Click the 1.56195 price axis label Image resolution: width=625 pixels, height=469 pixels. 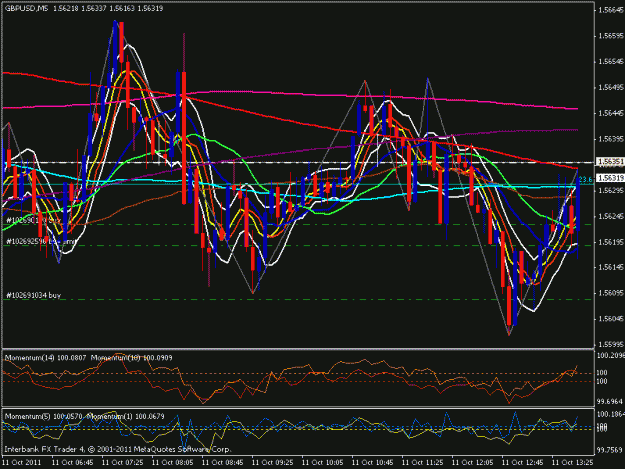click(611, 242)
